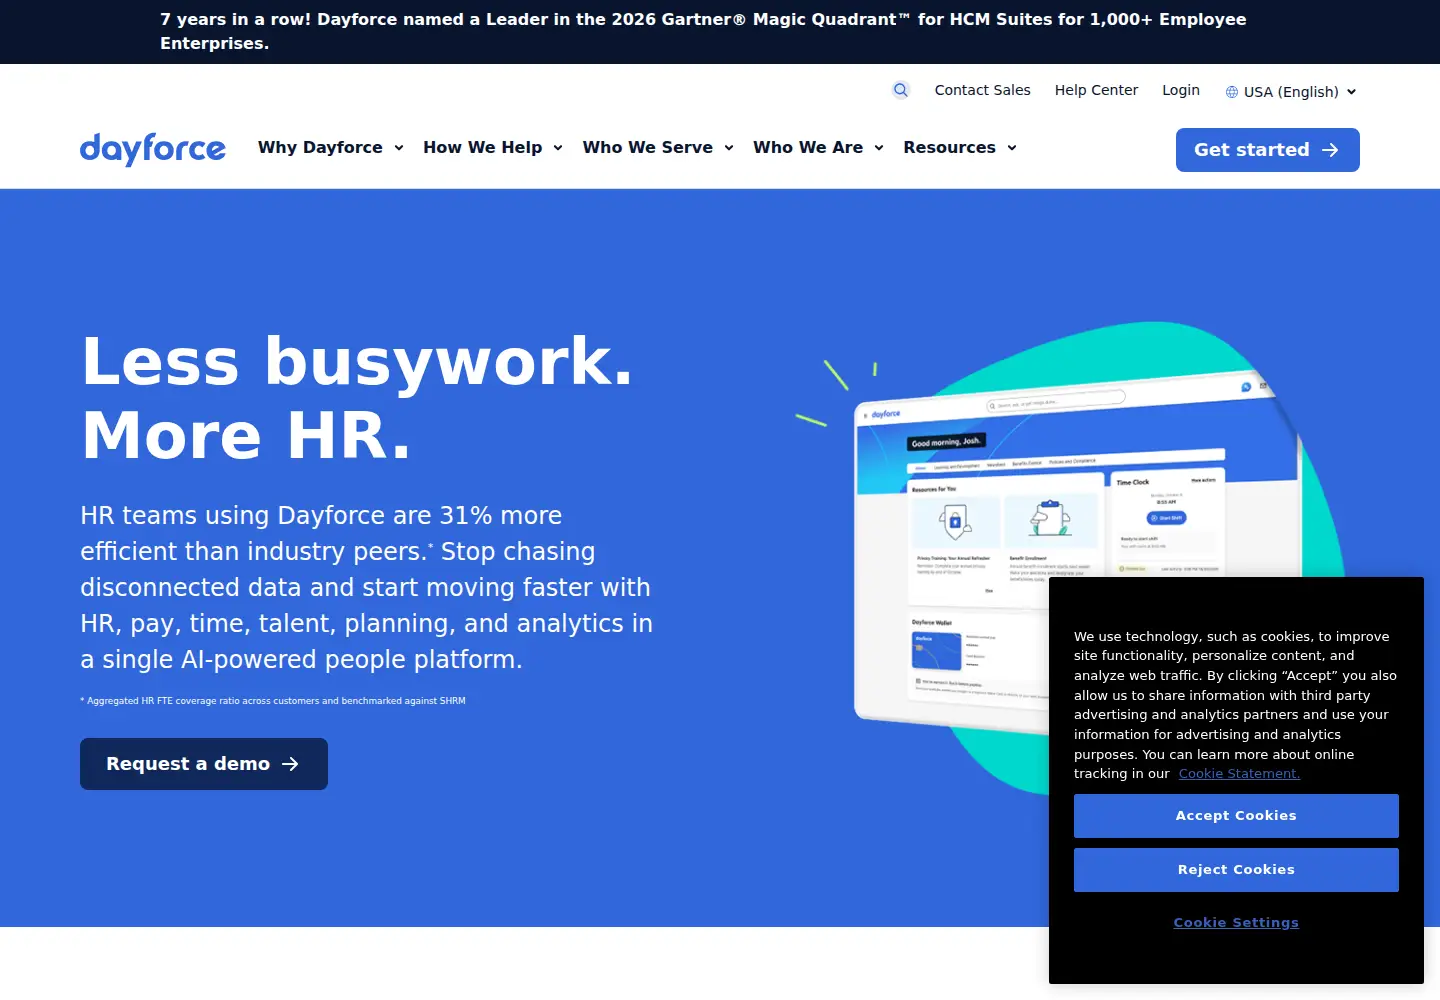This screenshot has height=1000, width=1440.
Task: Expand the How We Help chevron
Action: pos(558,148)
